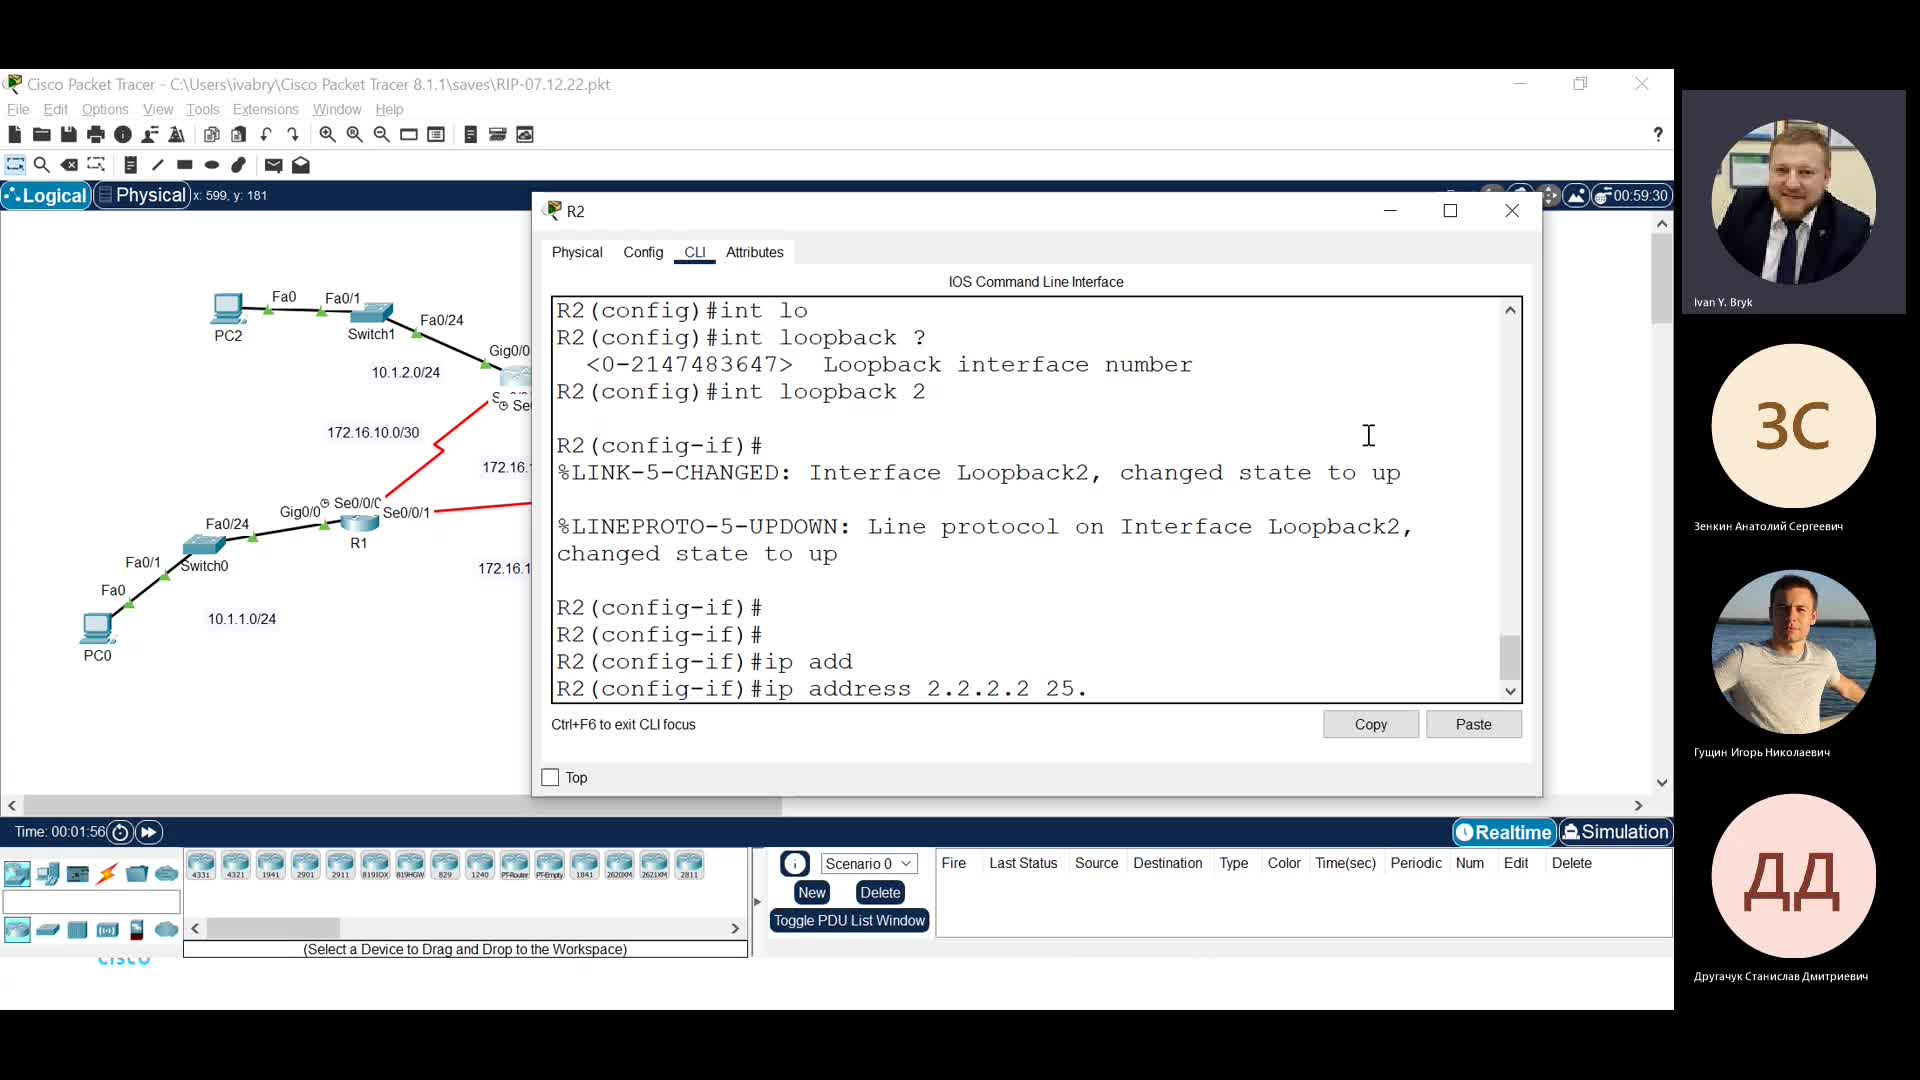
Task: Open the Options menu
Action: [x=105, y=109]
